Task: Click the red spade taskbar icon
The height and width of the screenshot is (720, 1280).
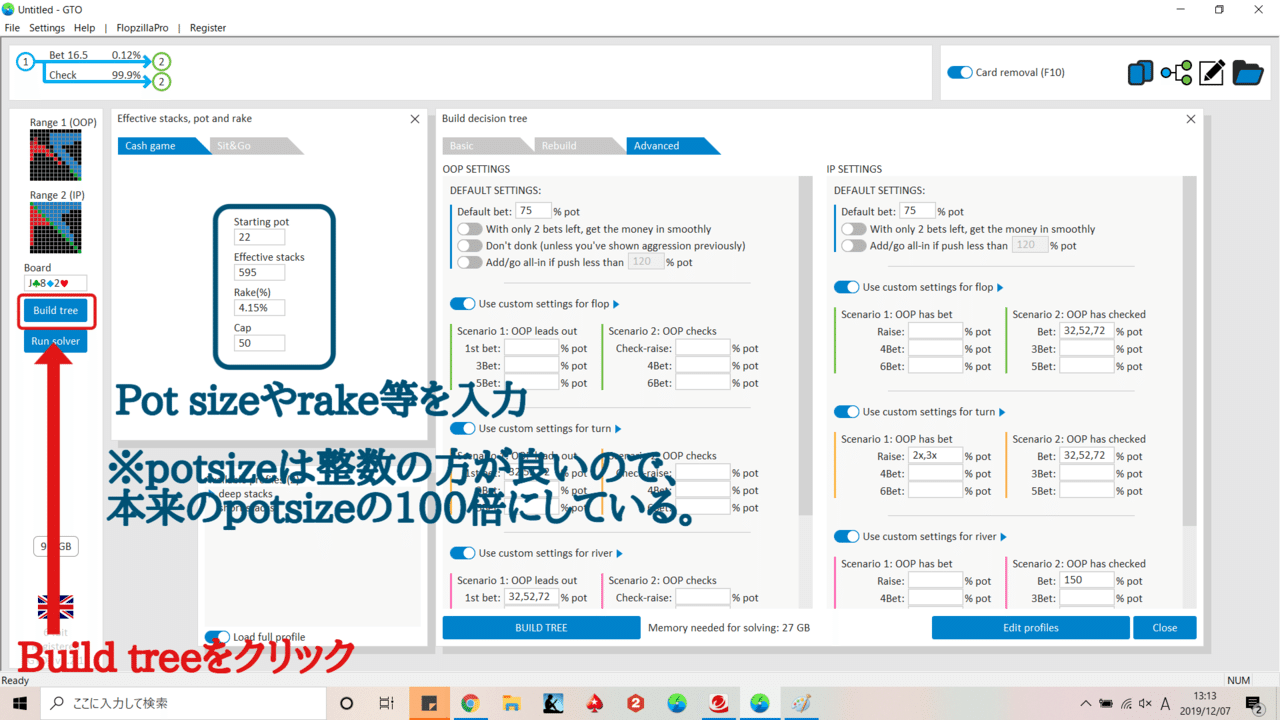Action: [595, 703]
